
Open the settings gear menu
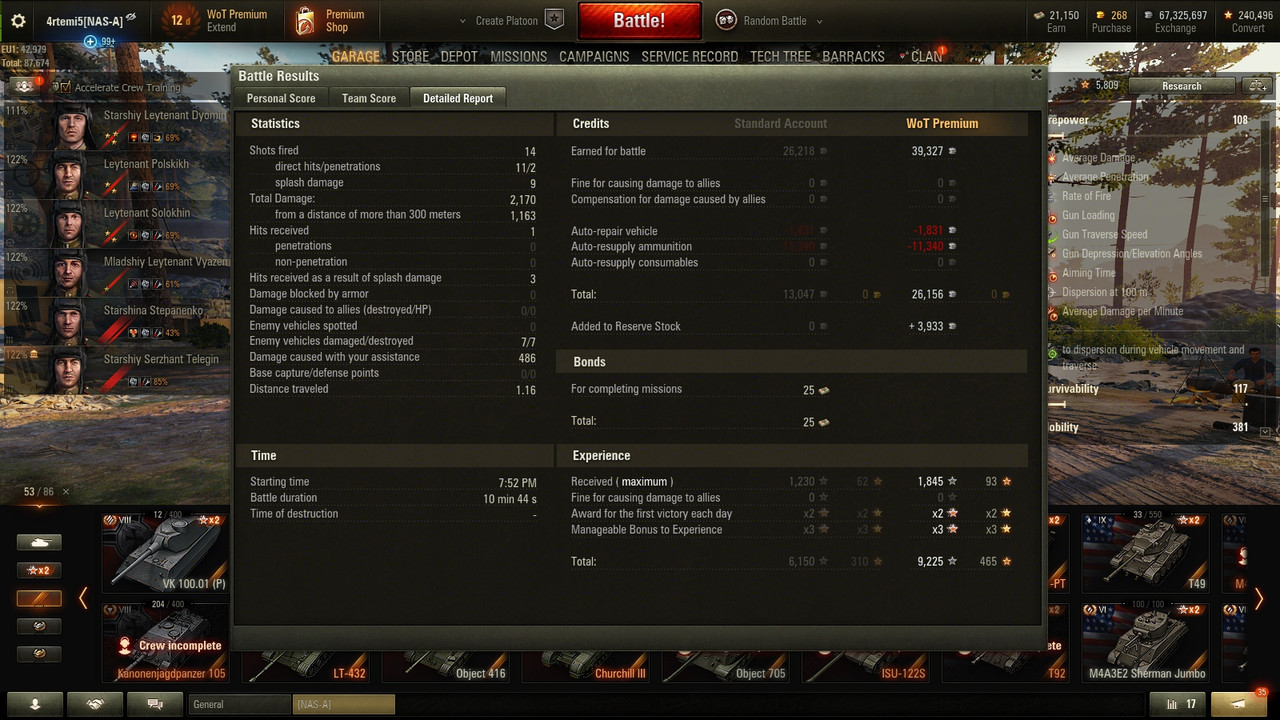18,21
